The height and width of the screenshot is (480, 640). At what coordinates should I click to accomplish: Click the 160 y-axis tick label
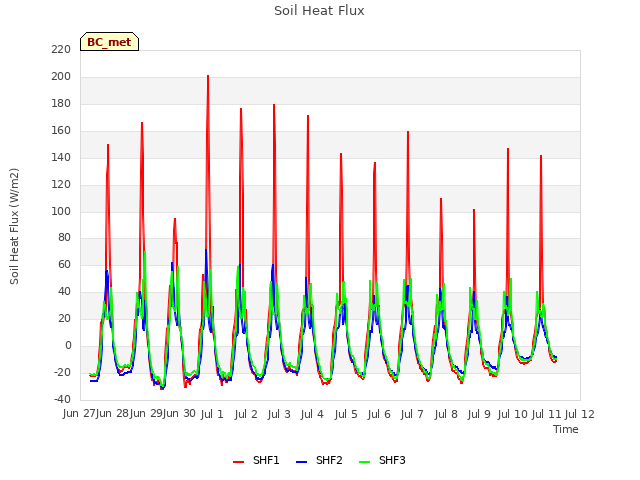pos(61,131)
